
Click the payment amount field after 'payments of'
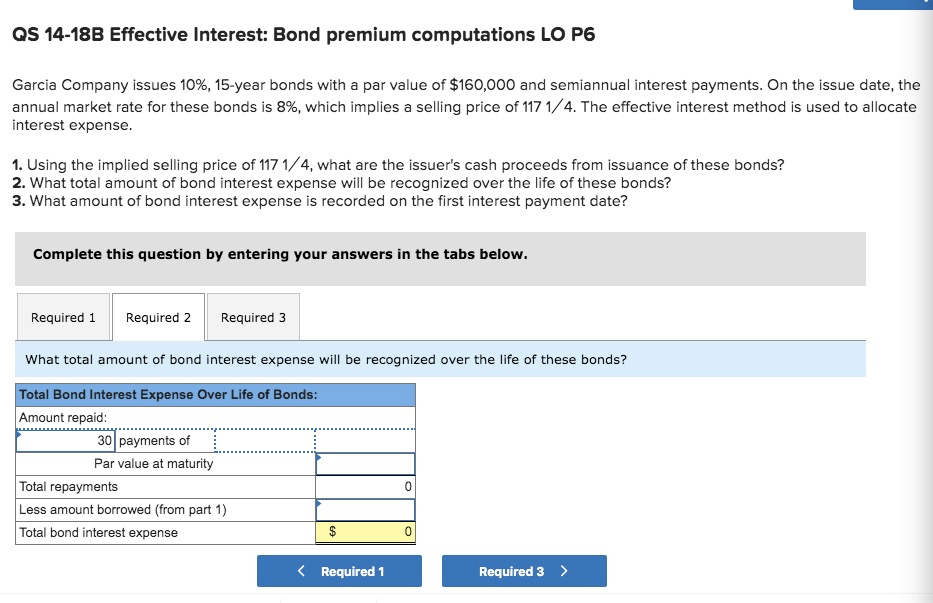click(x=255, y=441)
